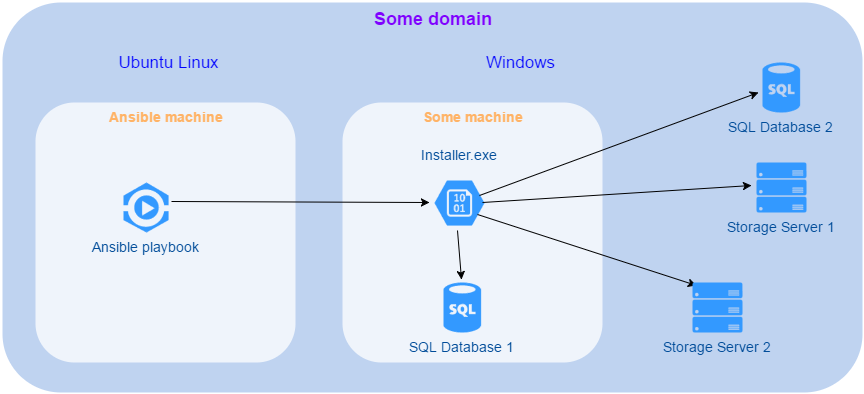The width and height of the screenshot is (864, 394).
Task: Click the Ansible playbook play icon
Action: (x=146, y=207)
